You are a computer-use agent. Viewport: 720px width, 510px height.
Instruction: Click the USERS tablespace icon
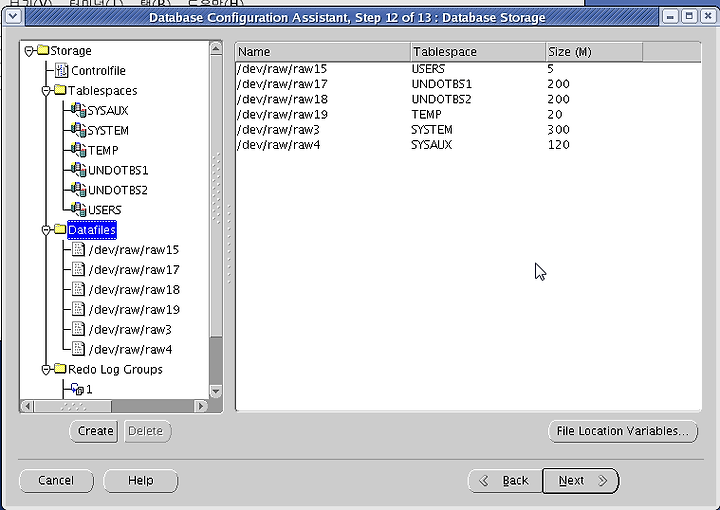point(79,209)
